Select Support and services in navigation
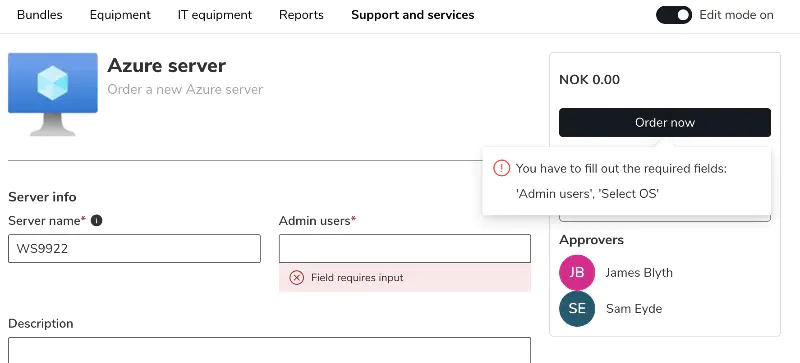800x363 pixels. tap(413, 15)
